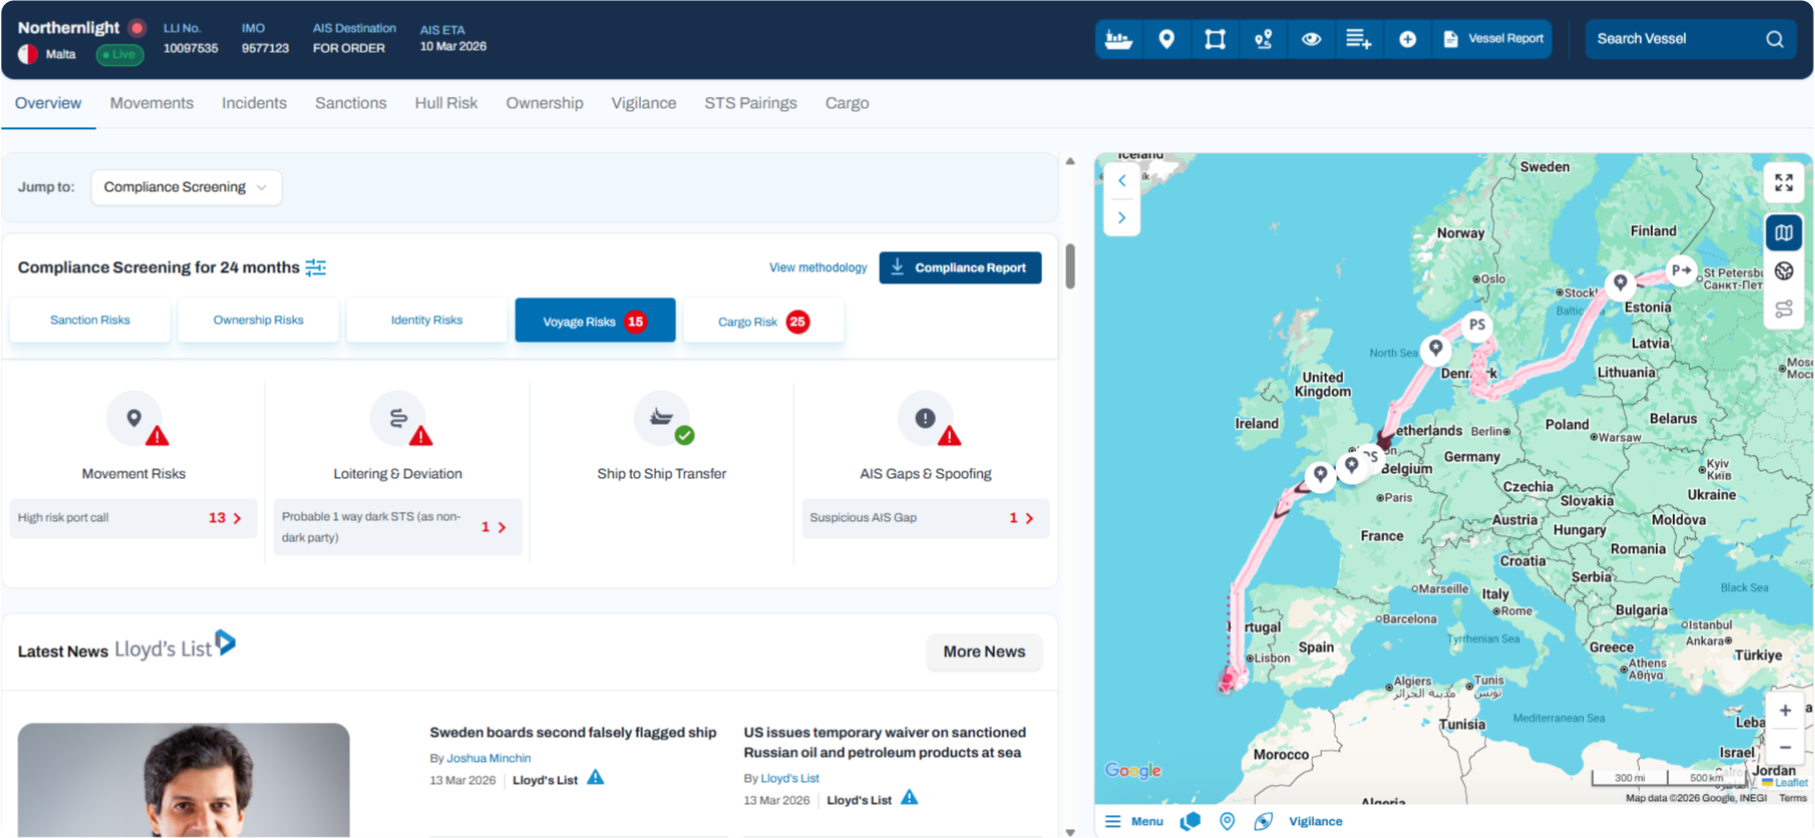1815x838 pixels.
Task: Open the route waypoints toolbar icon
Action: (1263, 39)
